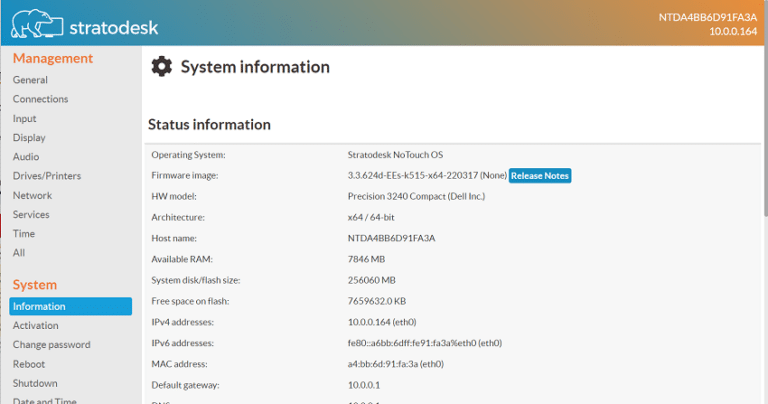Click the stratodesk wordmark in header
768x404 pixels.
pyautogui.click(x=114, y=27)
